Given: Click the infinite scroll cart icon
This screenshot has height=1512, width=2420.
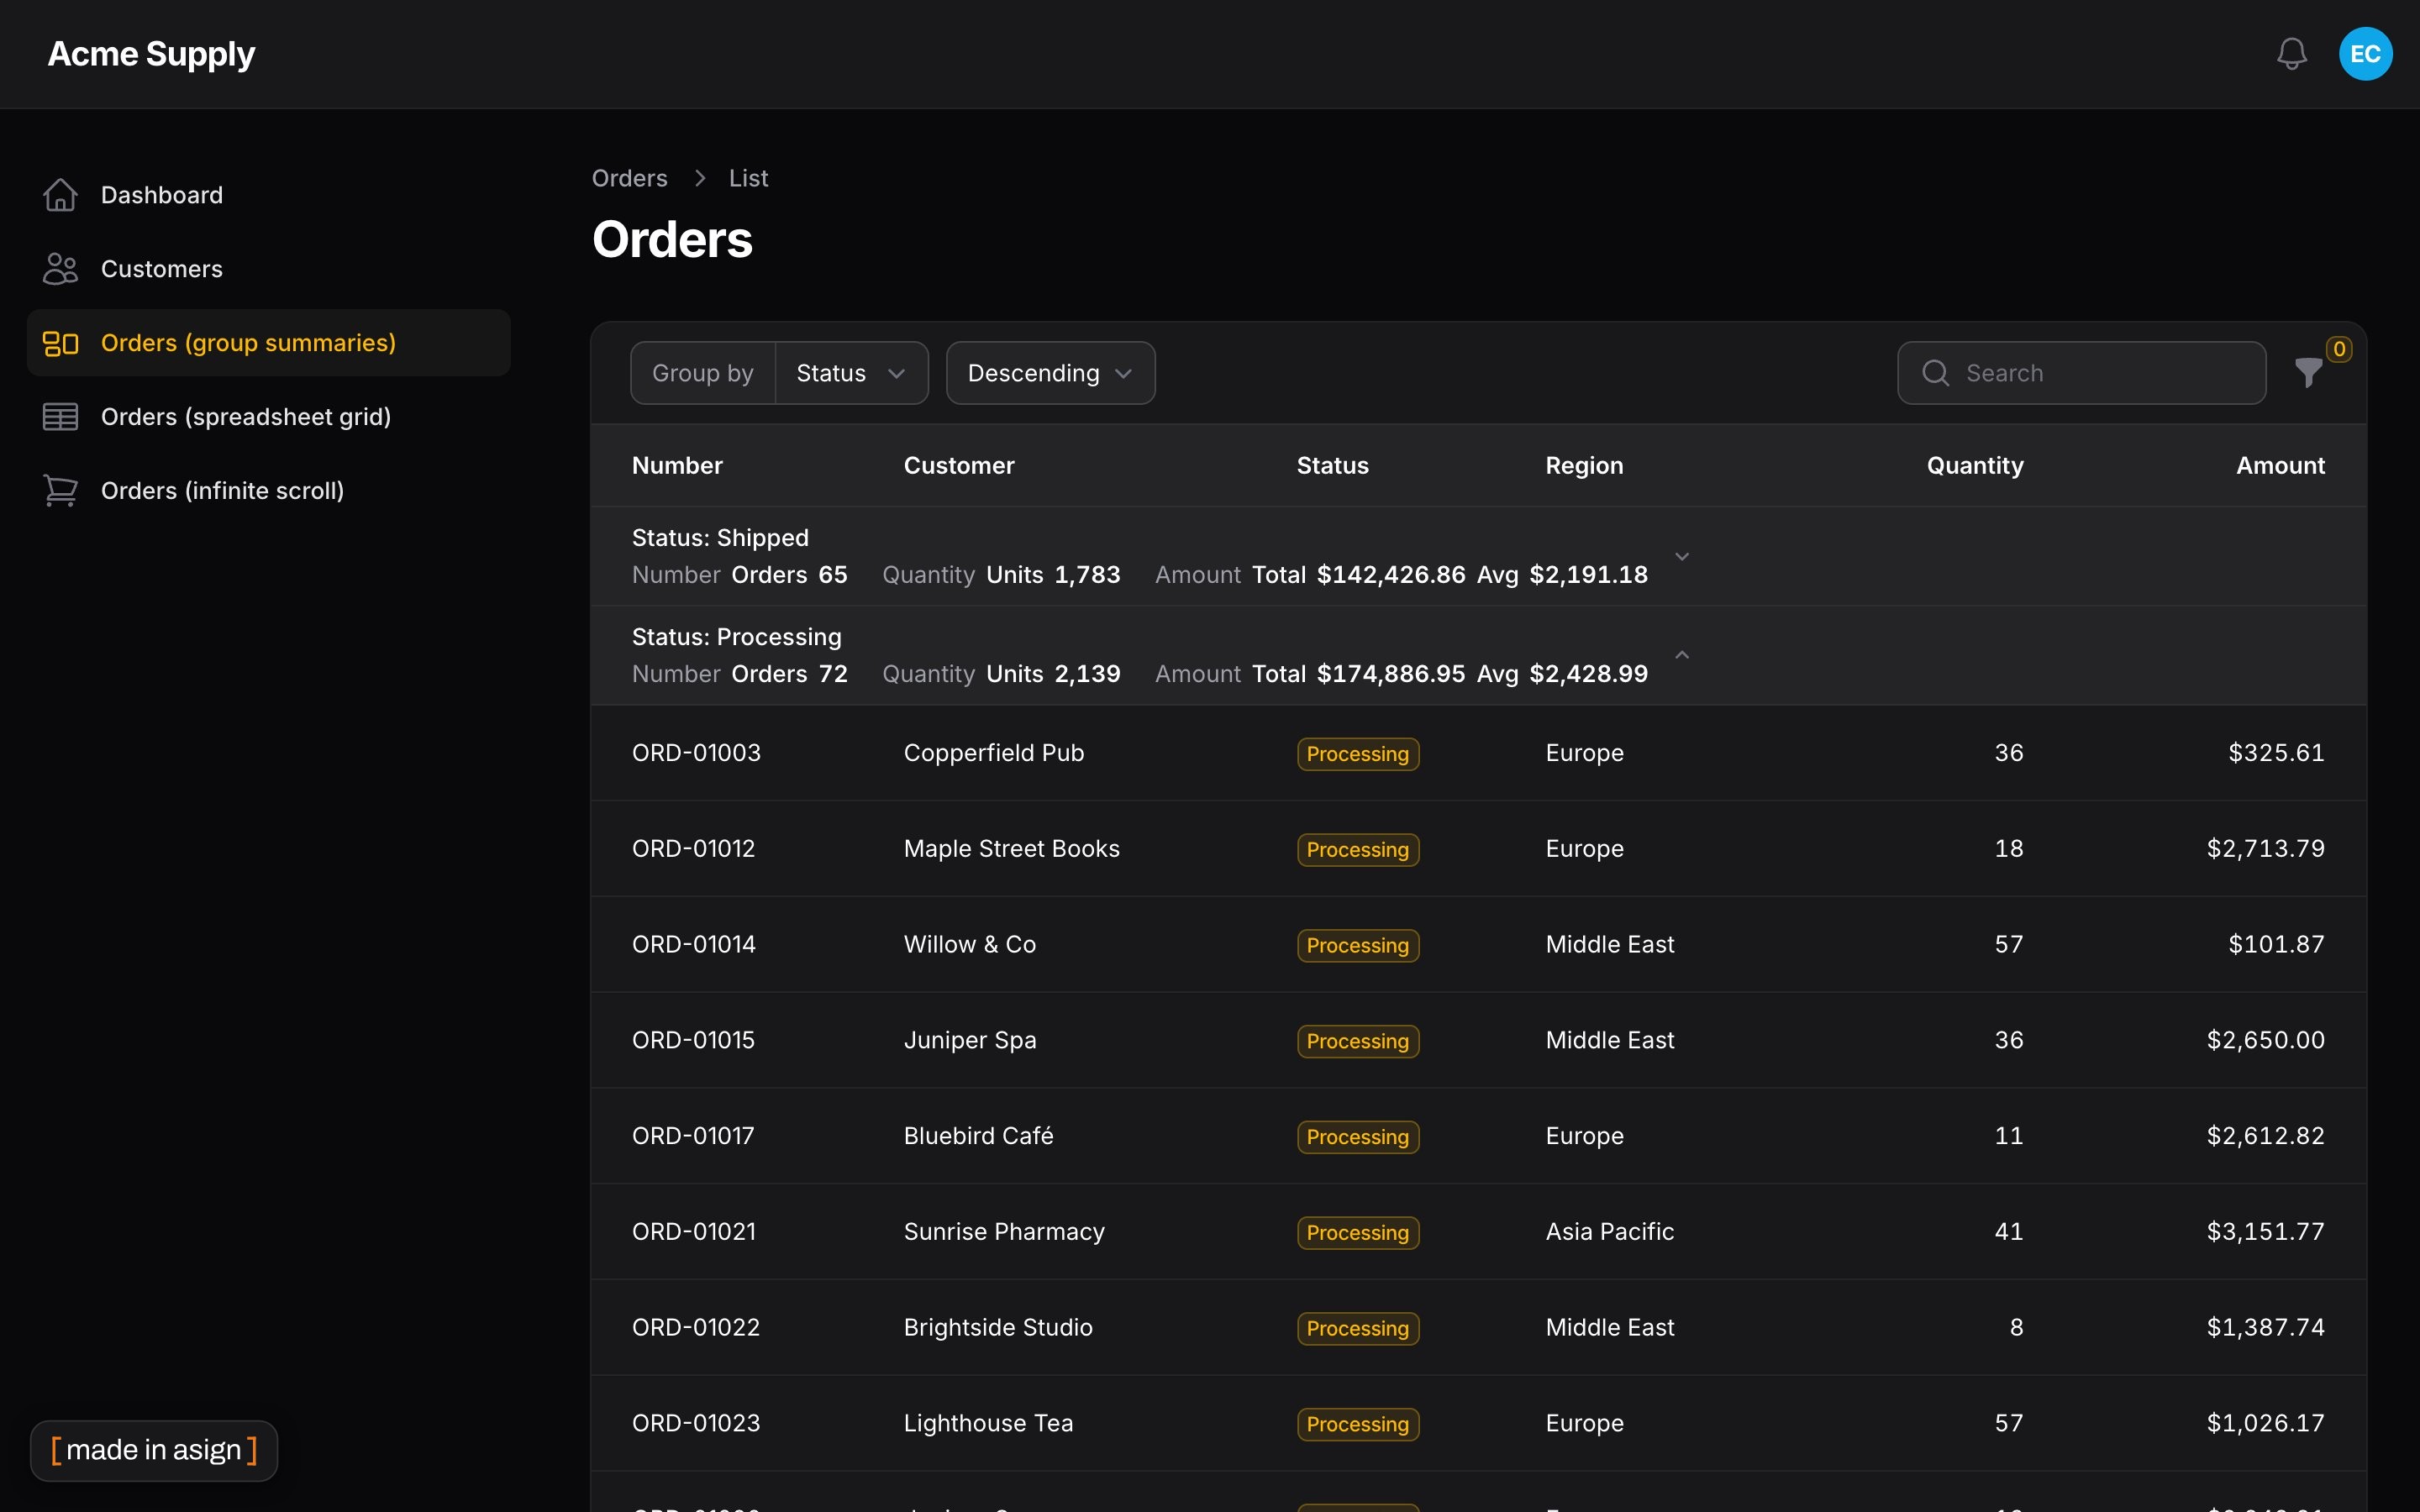Looking at the screenshot, I should 60,491.
